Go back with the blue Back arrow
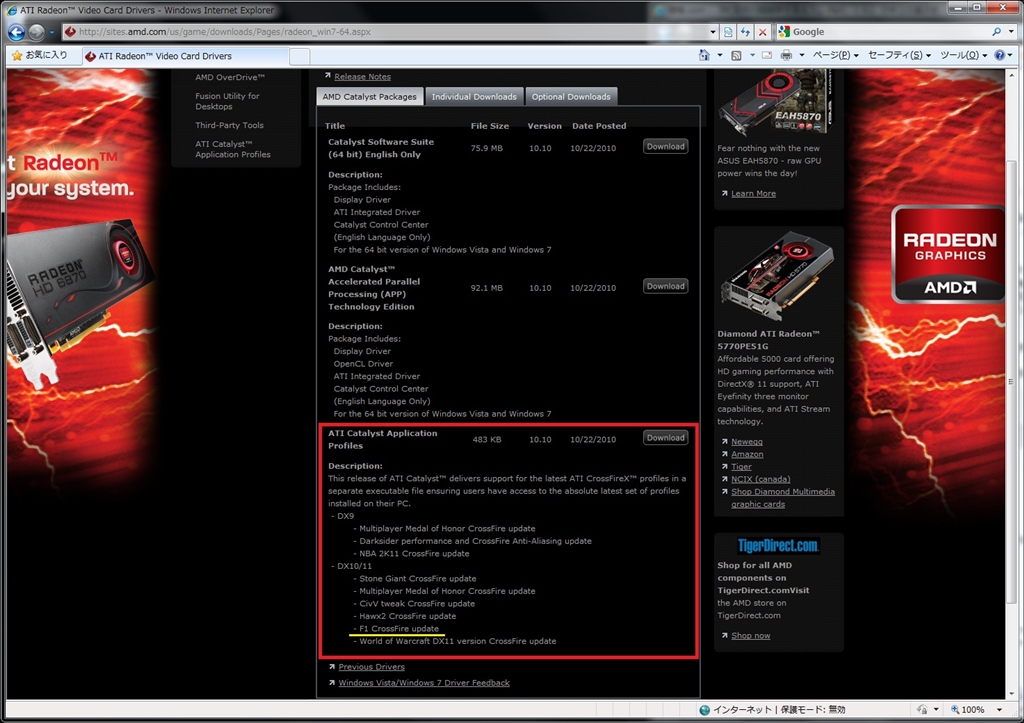The width and height of the screenshot is (1024, 723). point(17,32)
